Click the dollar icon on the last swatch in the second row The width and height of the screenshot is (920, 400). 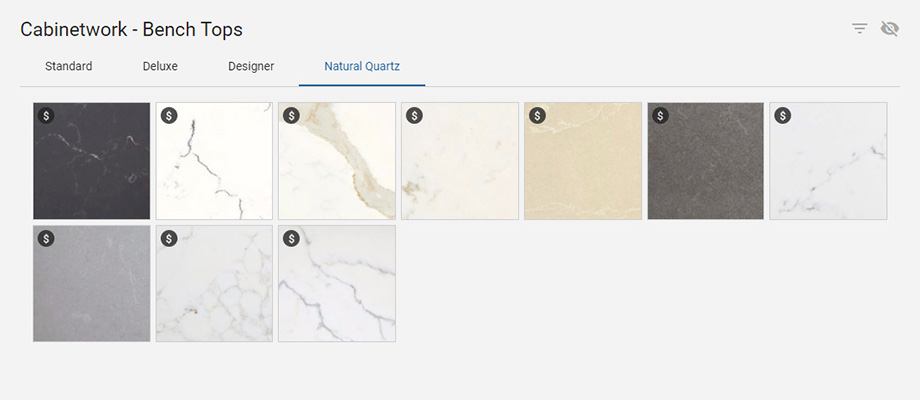(291, 238)
